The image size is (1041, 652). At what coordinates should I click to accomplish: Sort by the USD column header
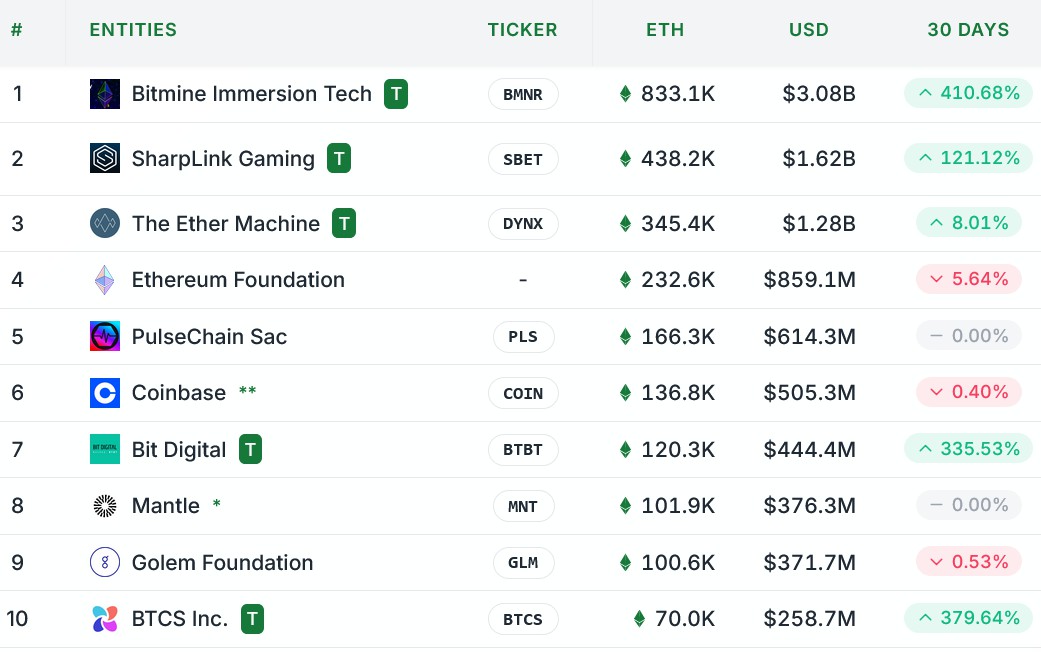coord(808,30)
